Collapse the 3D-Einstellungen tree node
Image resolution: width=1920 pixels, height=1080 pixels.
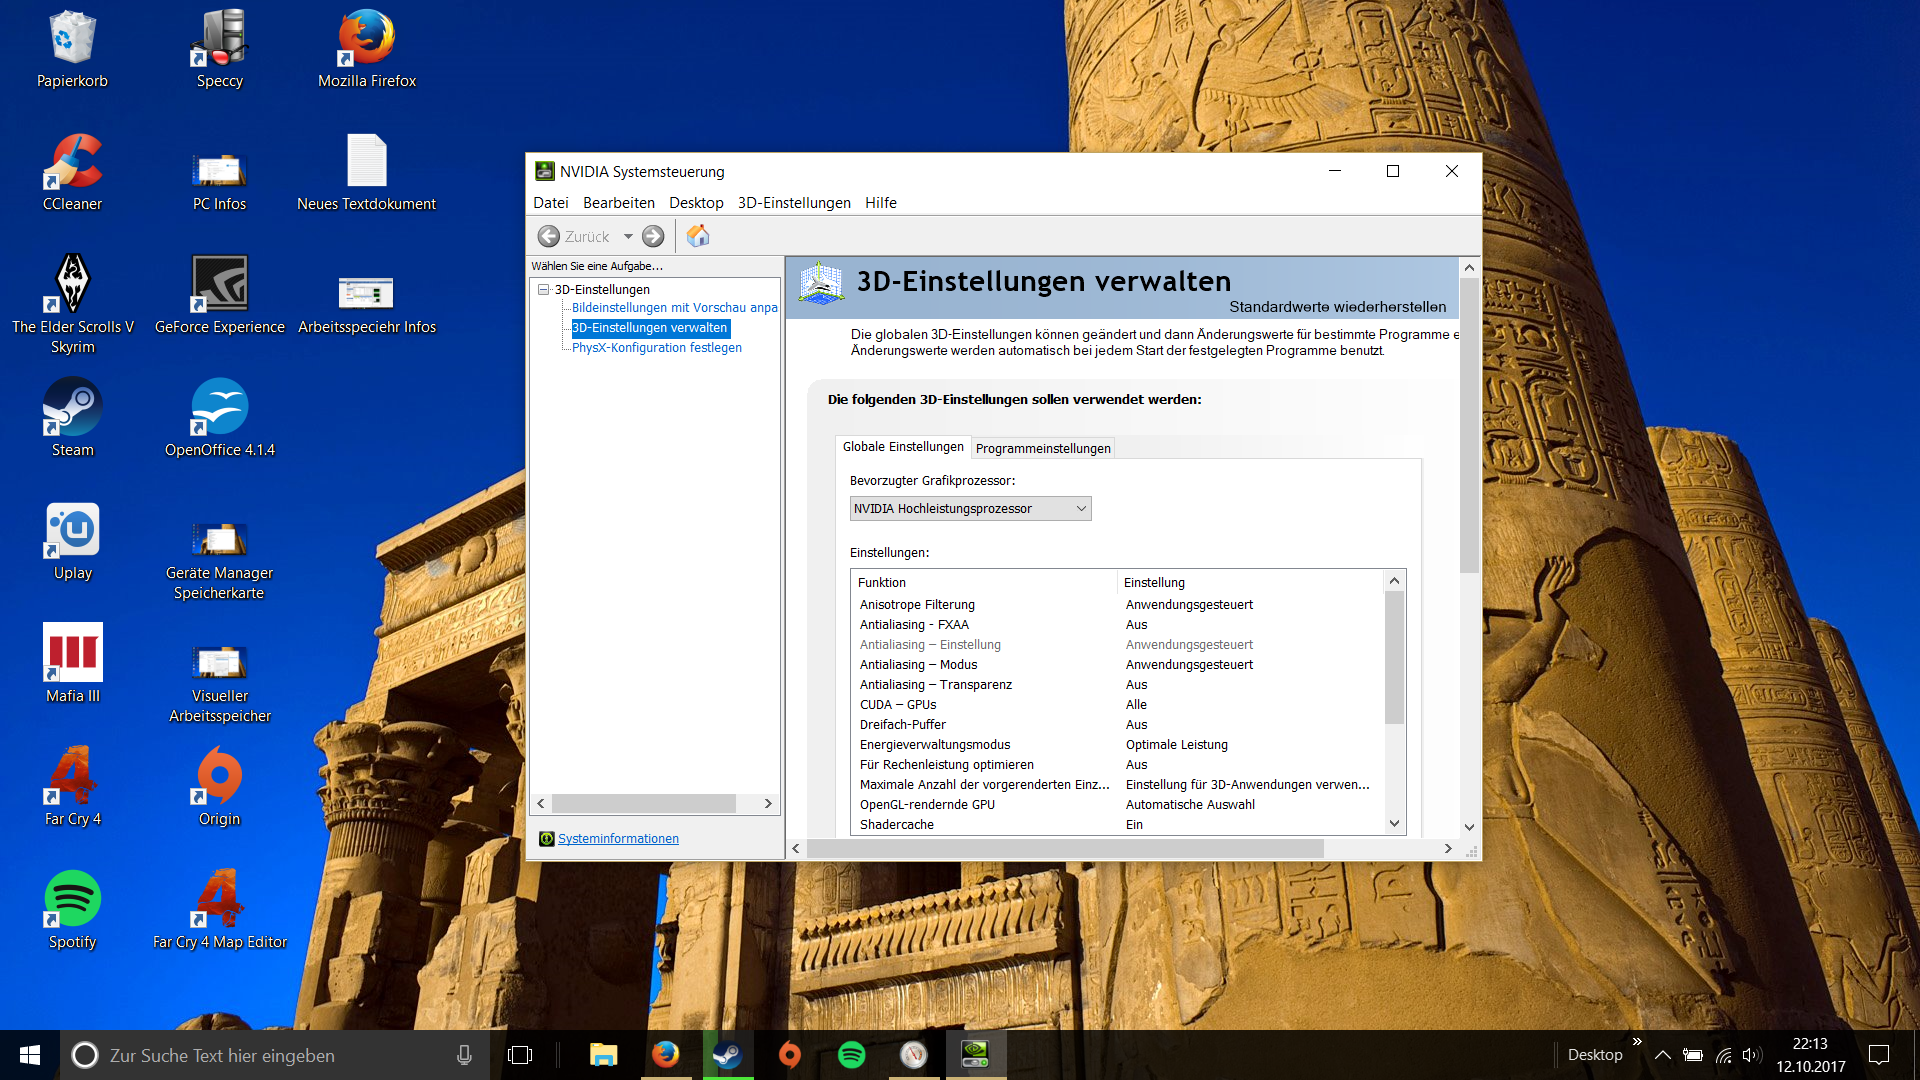click(544, 290)
